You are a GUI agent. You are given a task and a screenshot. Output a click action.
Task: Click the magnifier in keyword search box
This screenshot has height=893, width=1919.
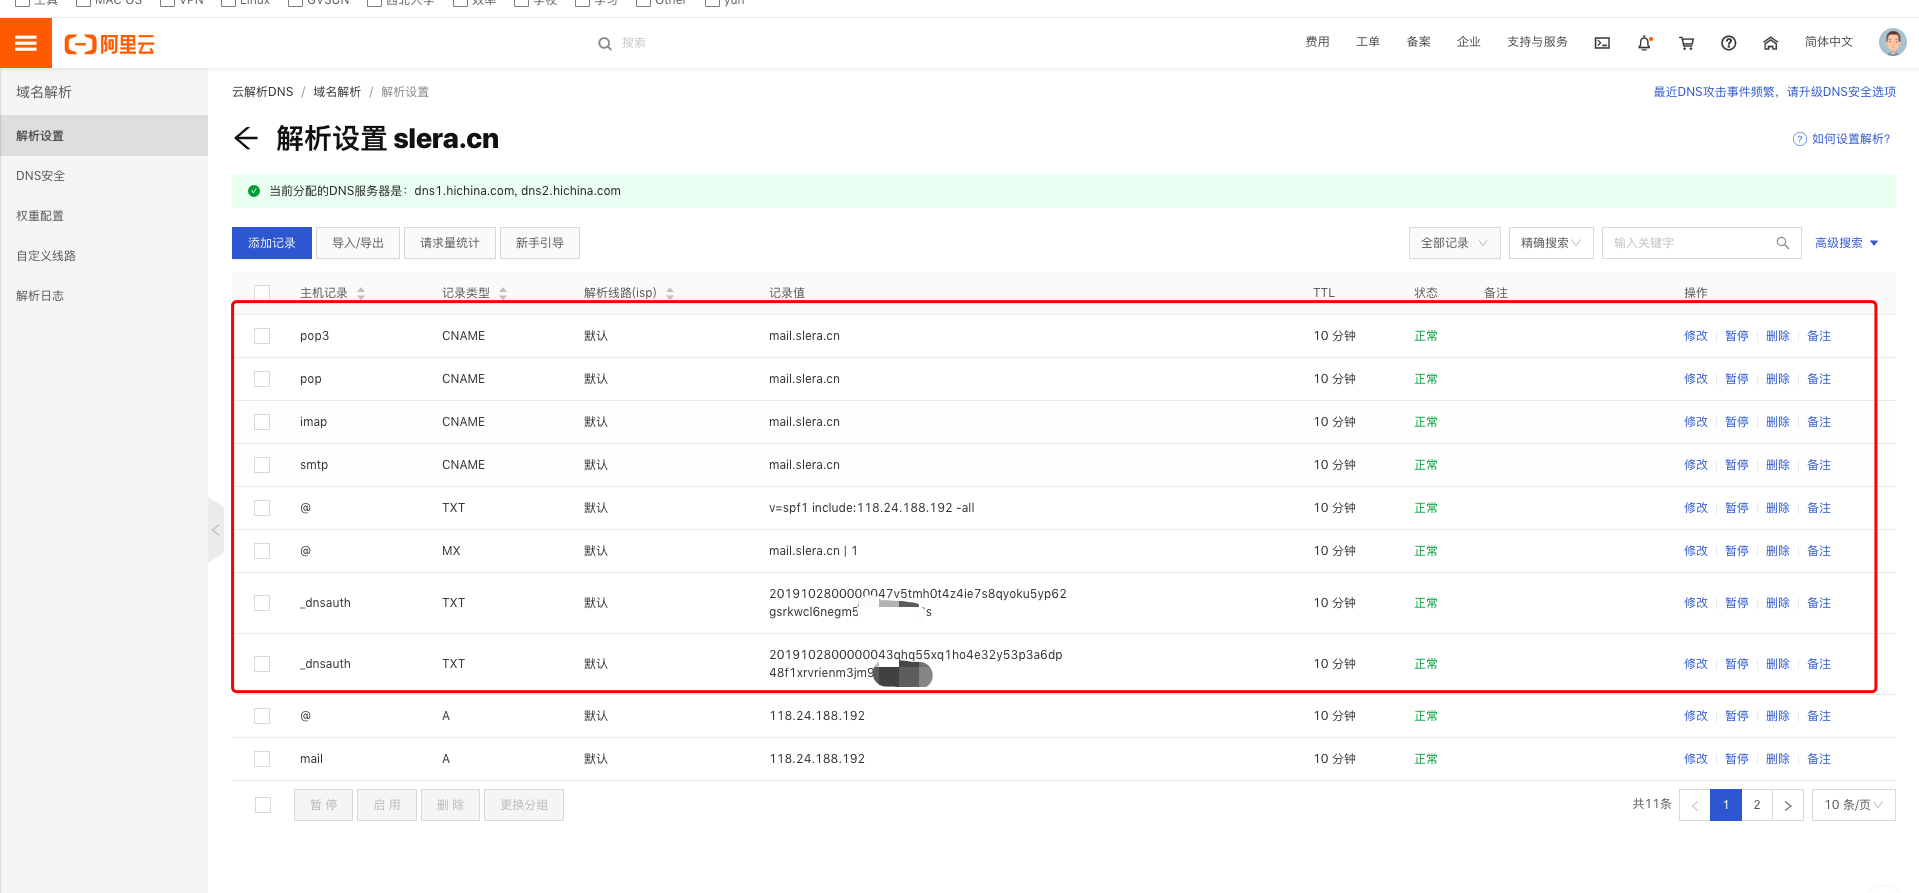pos(1782,243)
